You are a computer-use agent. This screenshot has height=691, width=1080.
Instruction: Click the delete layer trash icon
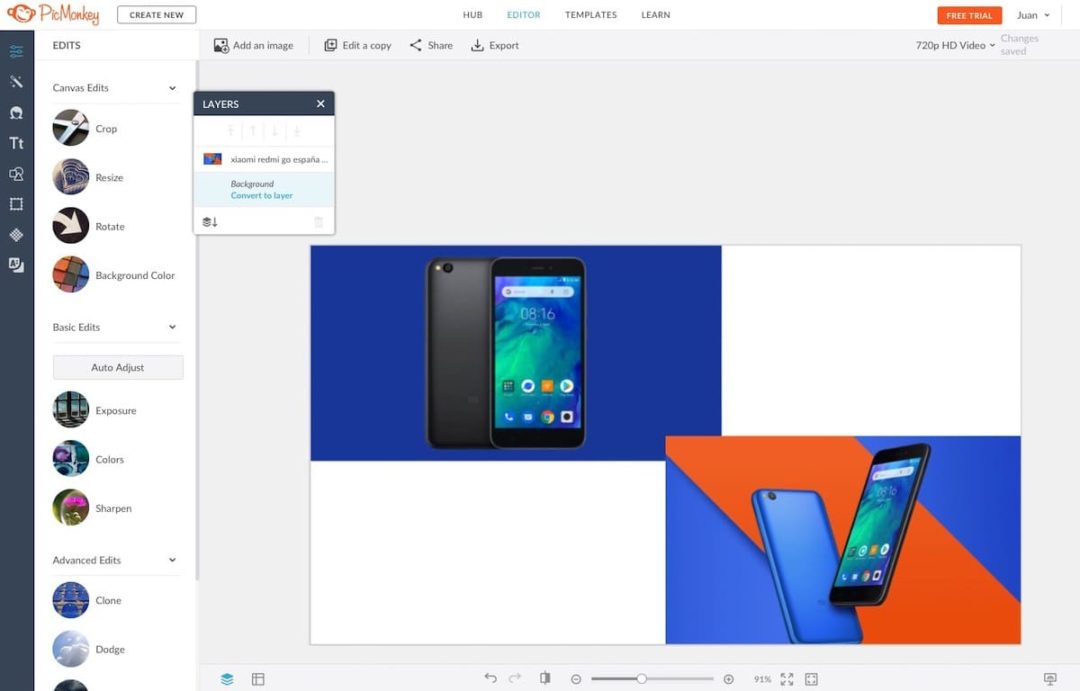click(319, 222)
